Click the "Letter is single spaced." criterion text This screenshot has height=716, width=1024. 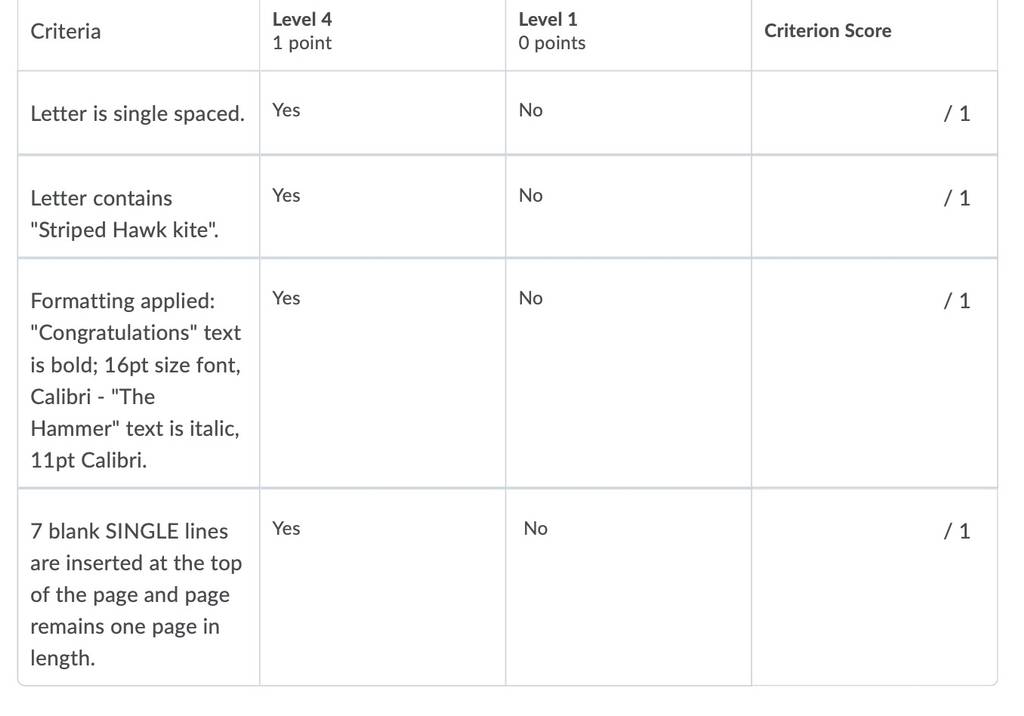tap(138, 114)
